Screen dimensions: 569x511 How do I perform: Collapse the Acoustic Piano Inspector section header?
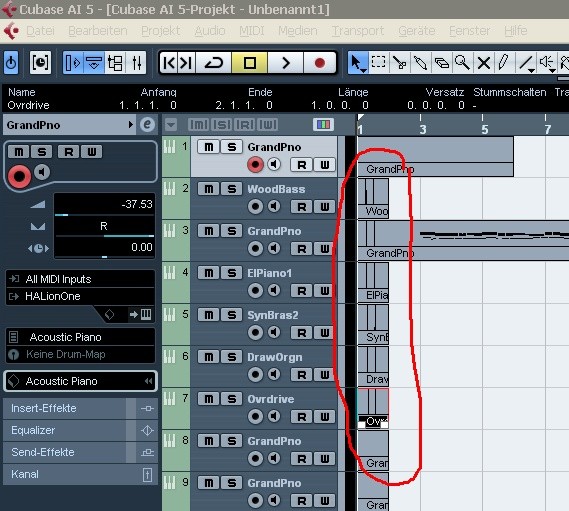(81, 381)
